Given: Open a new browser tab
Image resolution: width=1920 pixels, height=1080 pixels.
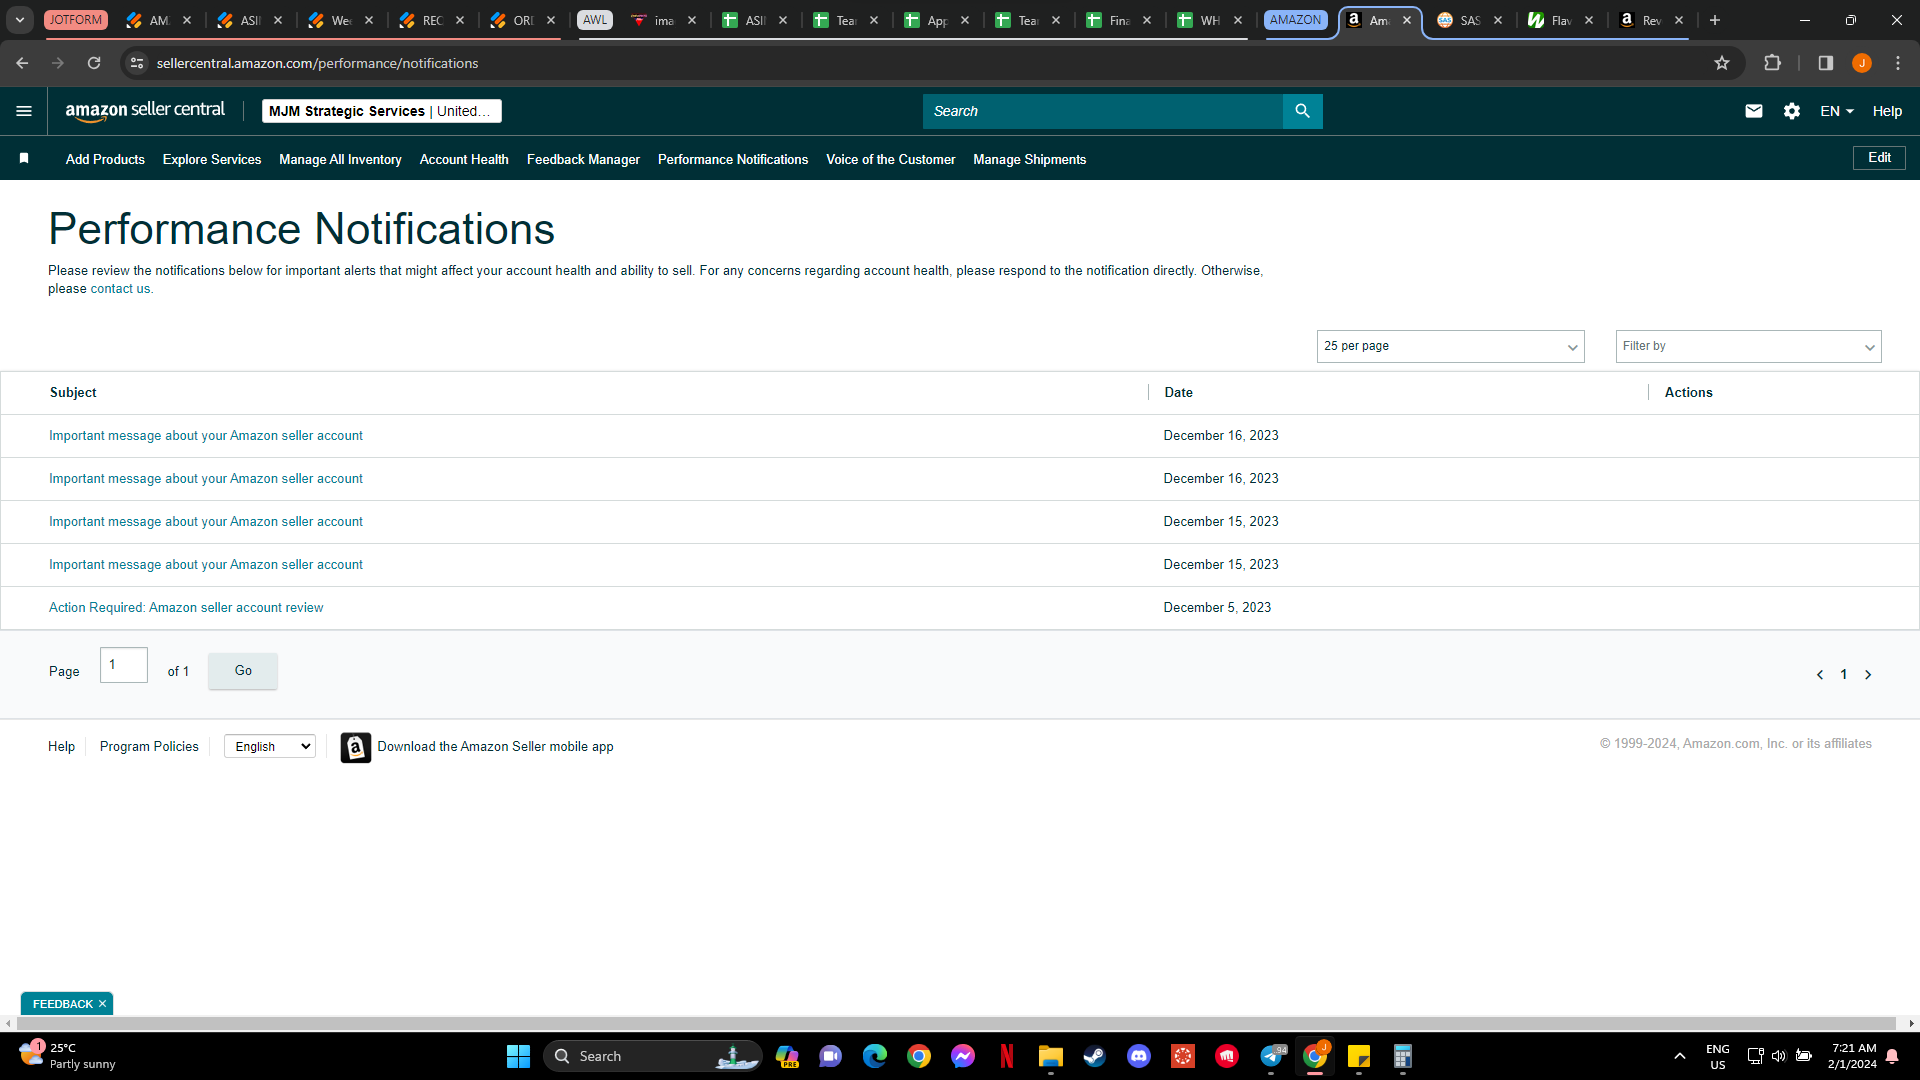Looking at the screenshot, I should [1715, 20].
